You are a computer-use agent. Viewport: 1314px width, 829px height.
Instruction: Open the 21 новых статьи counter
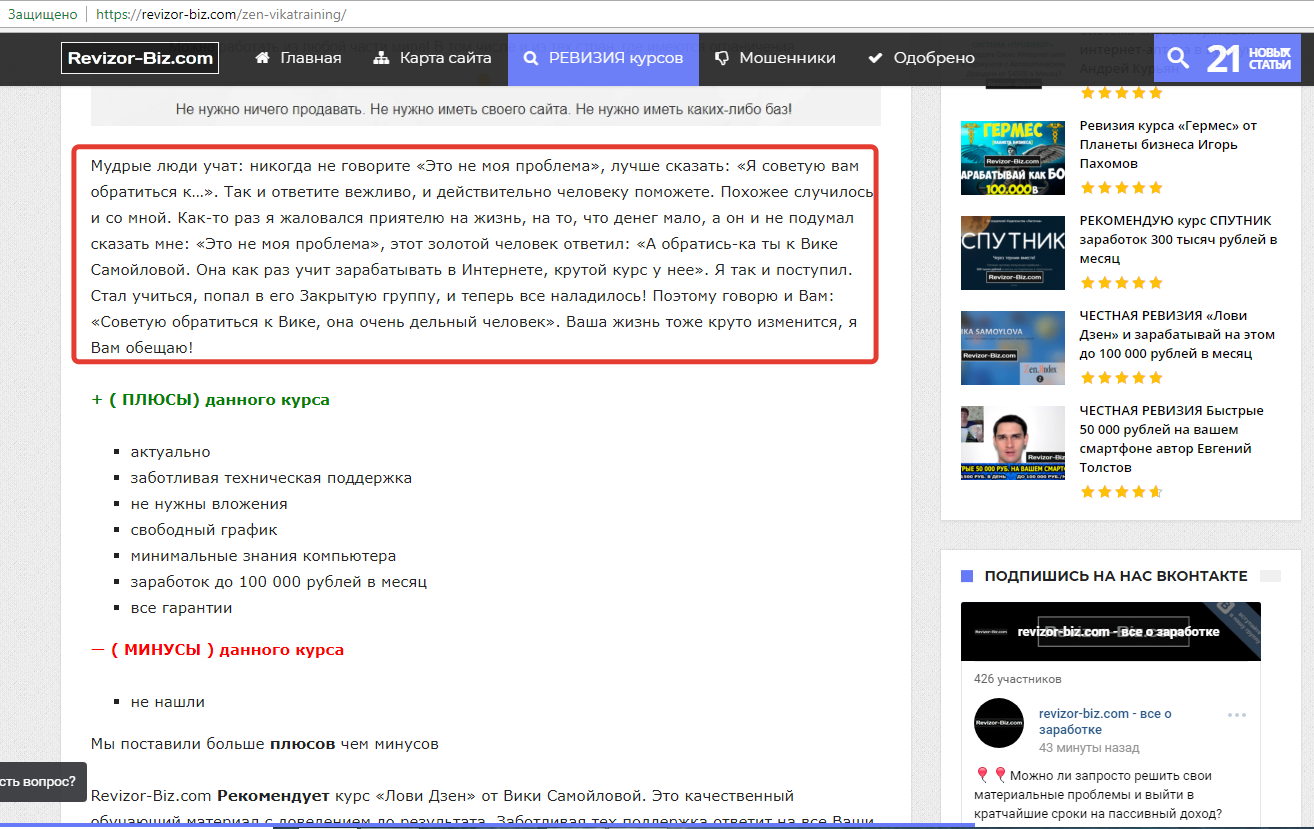tap(1248, 59)
